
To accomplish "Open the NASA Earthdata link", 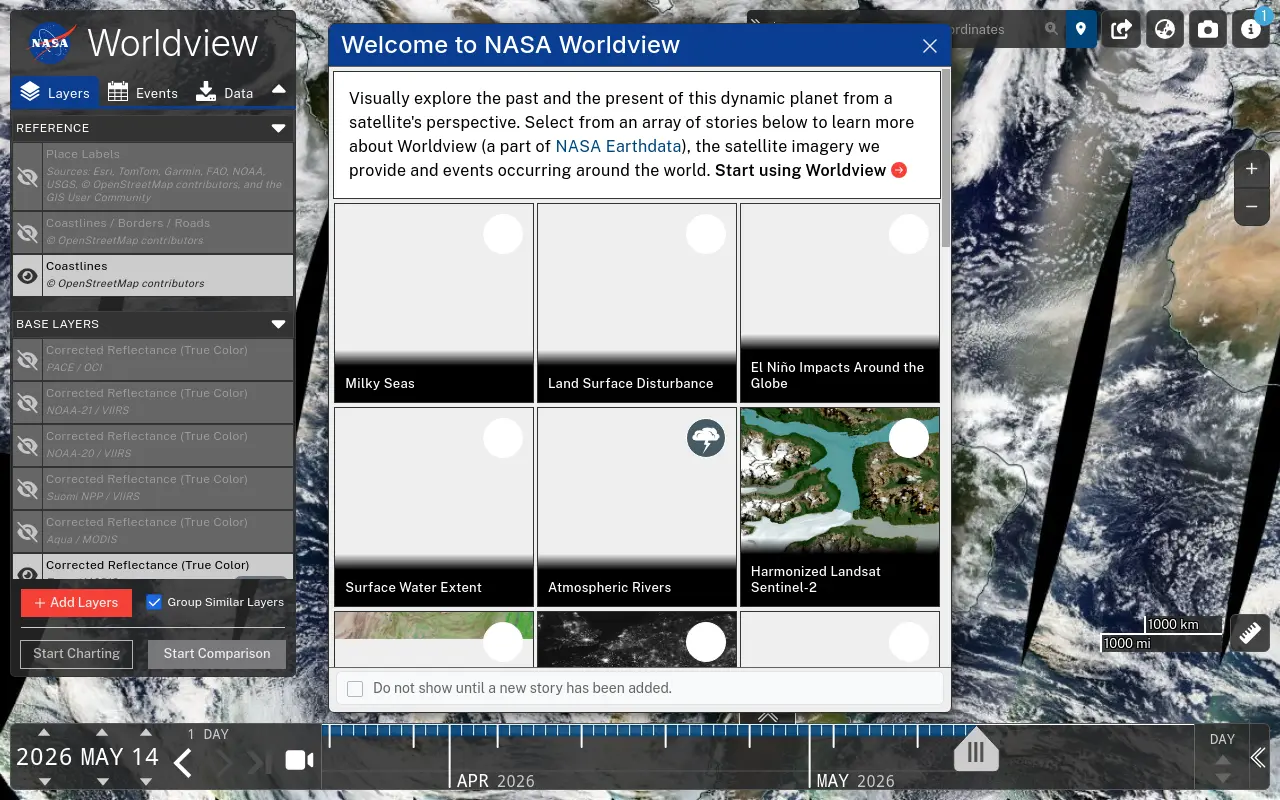I will click(618, 146).
